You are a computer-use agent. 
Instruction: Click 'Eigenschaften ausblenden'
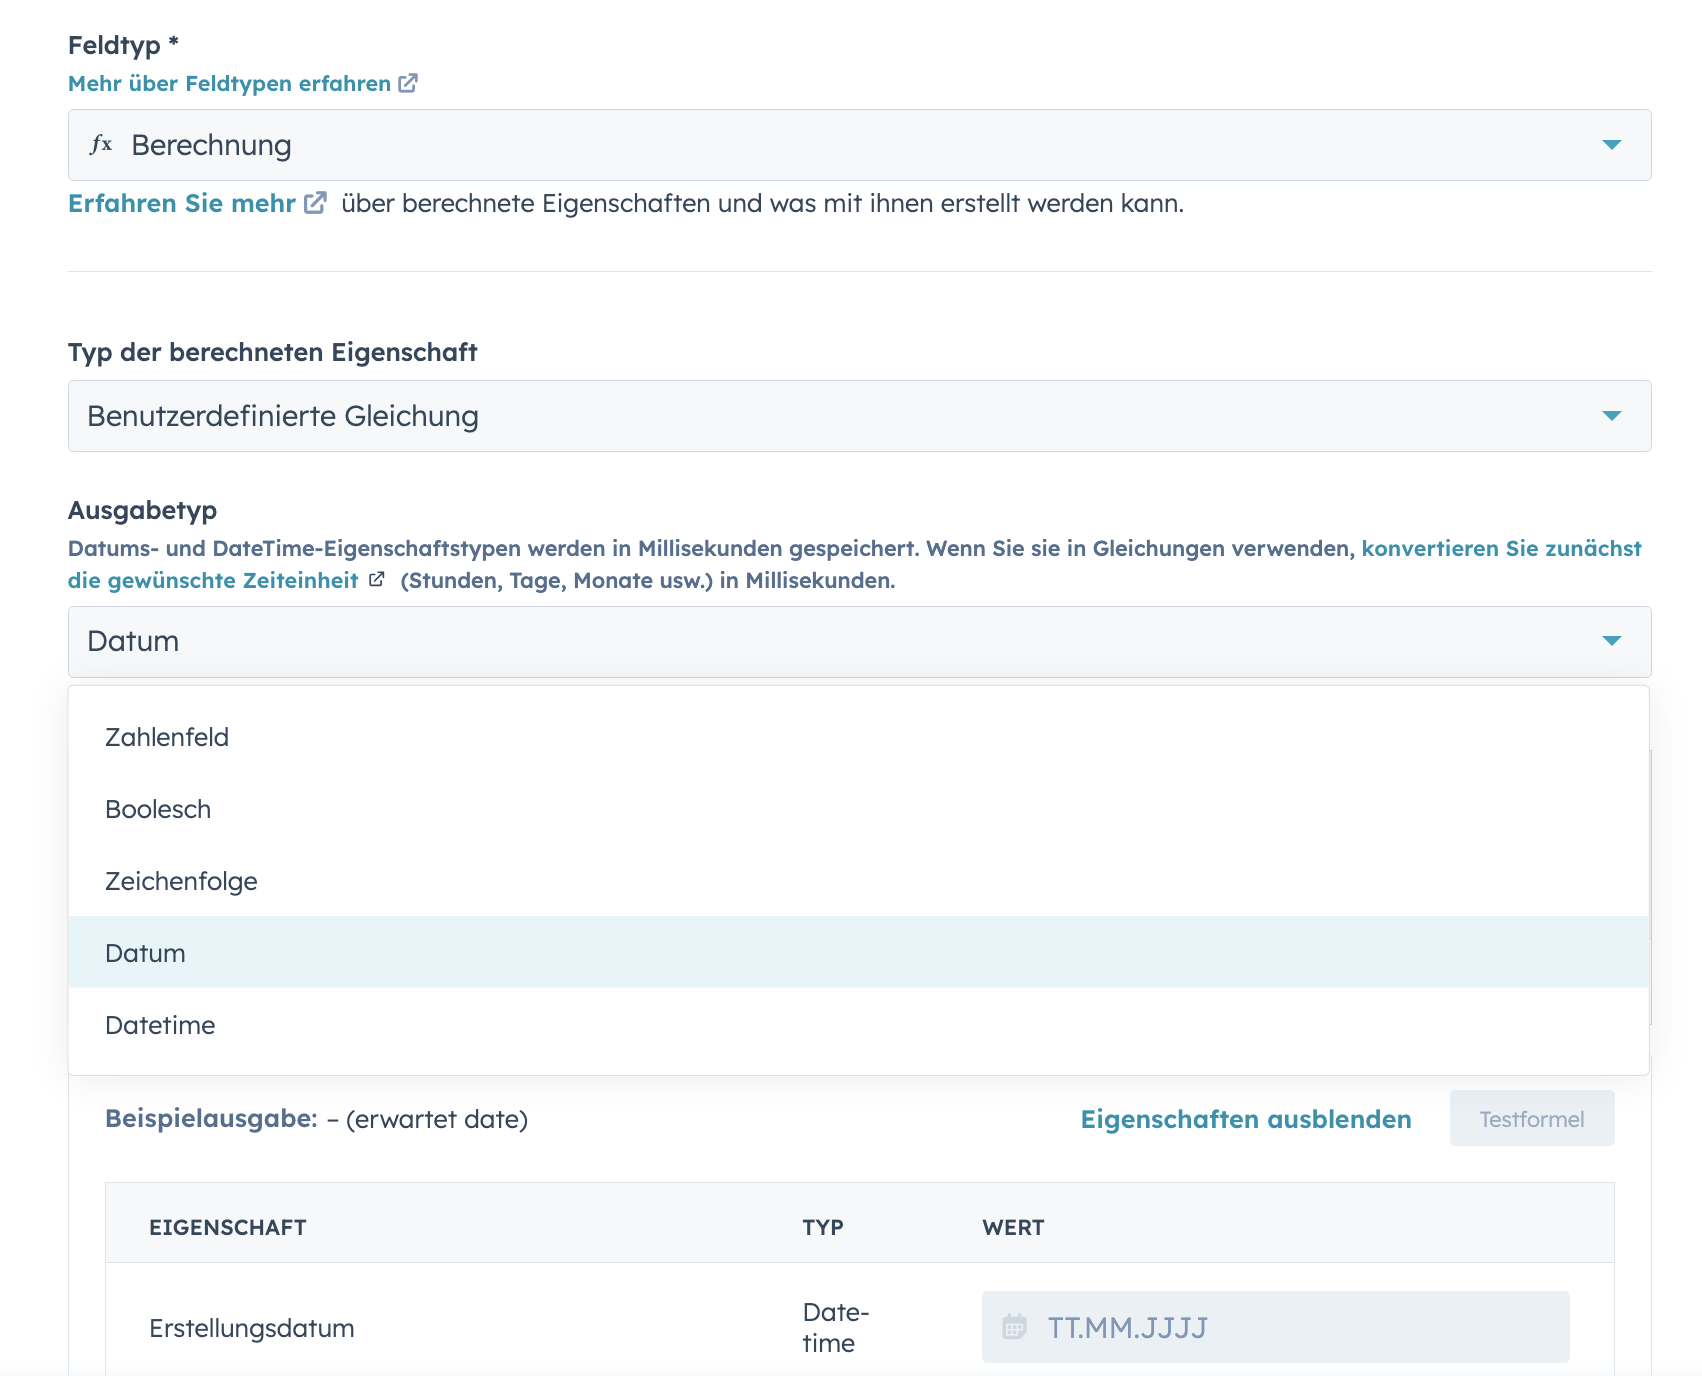(1244, 1119)
